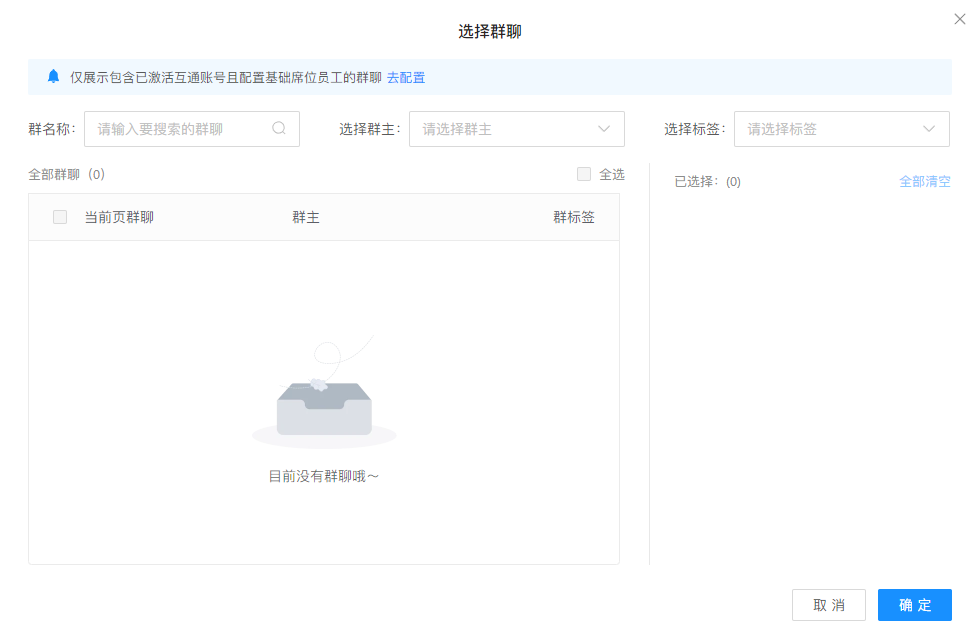Screen dimensions: 979x639
Task: Click the 已选择 (0) counter label
Action: tap(707, 181)
